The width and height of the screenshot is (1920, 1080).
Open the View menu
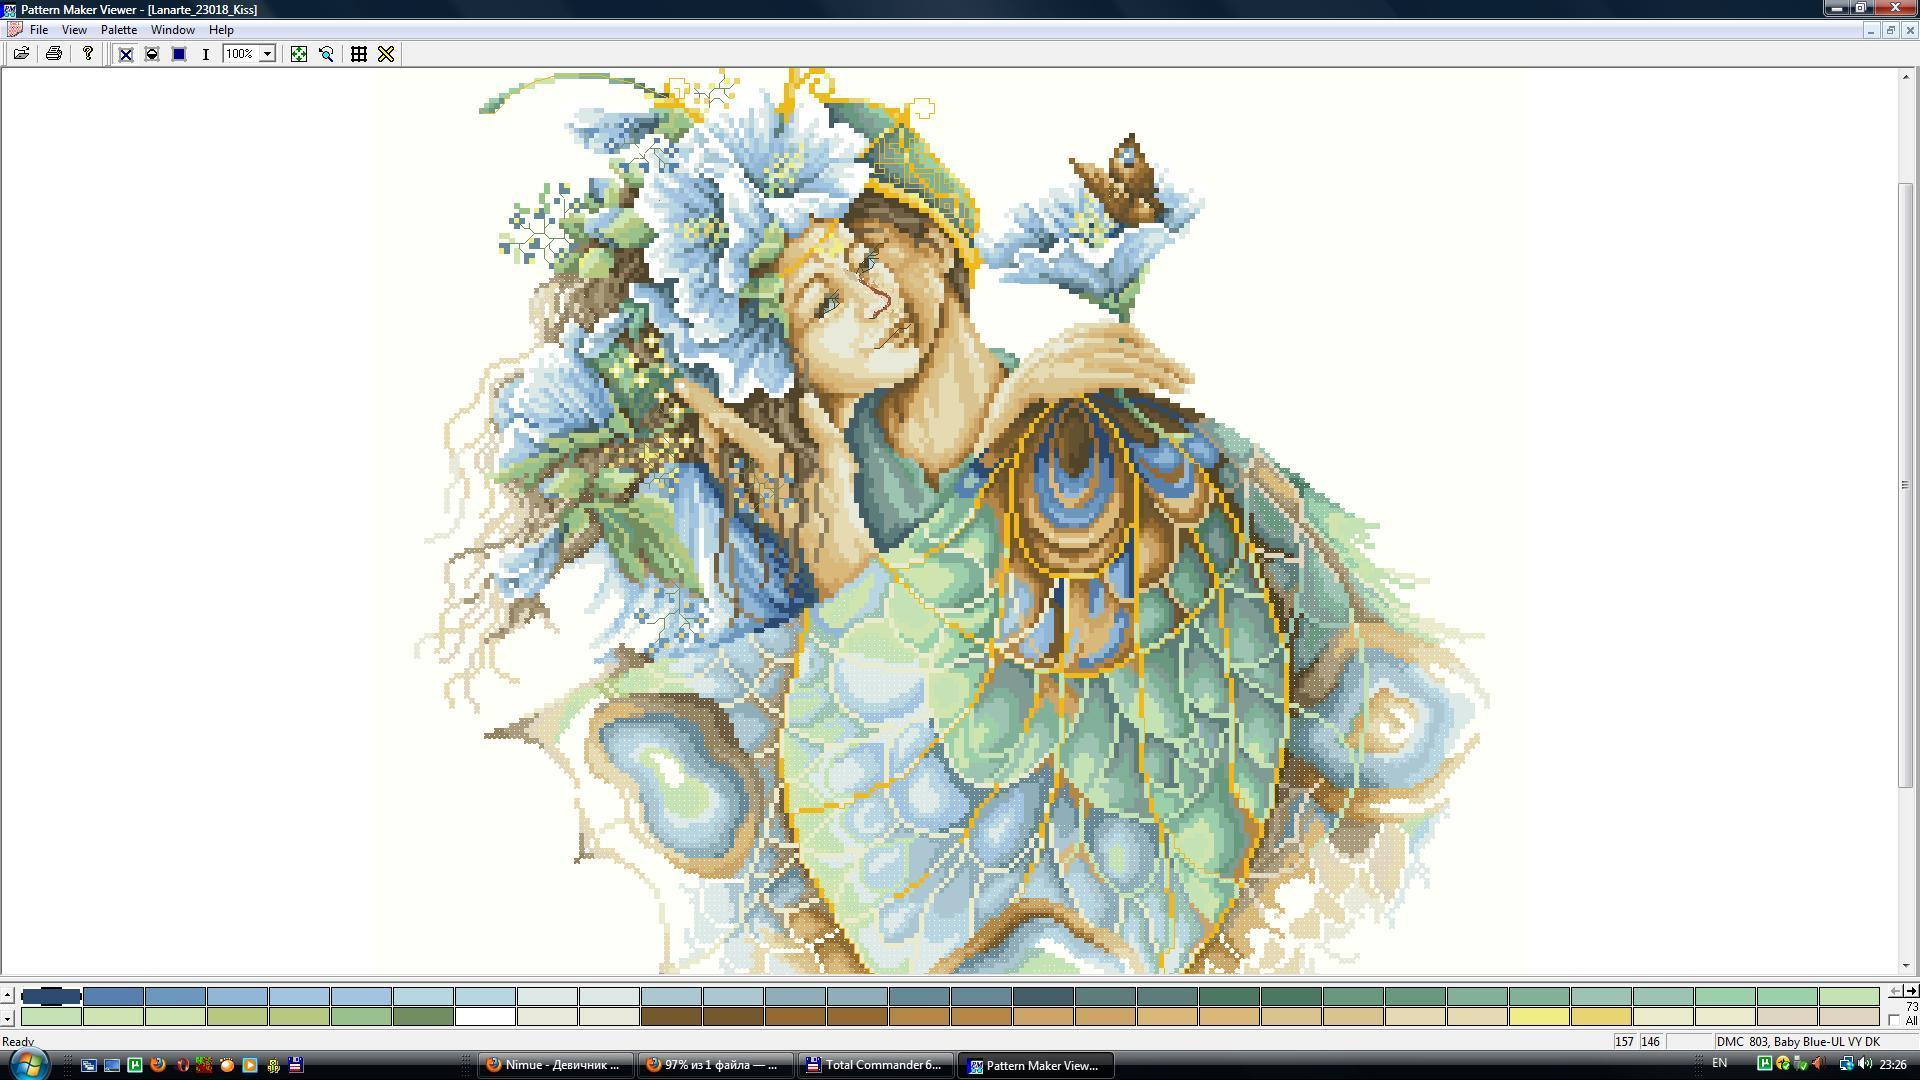pos(74,30)
